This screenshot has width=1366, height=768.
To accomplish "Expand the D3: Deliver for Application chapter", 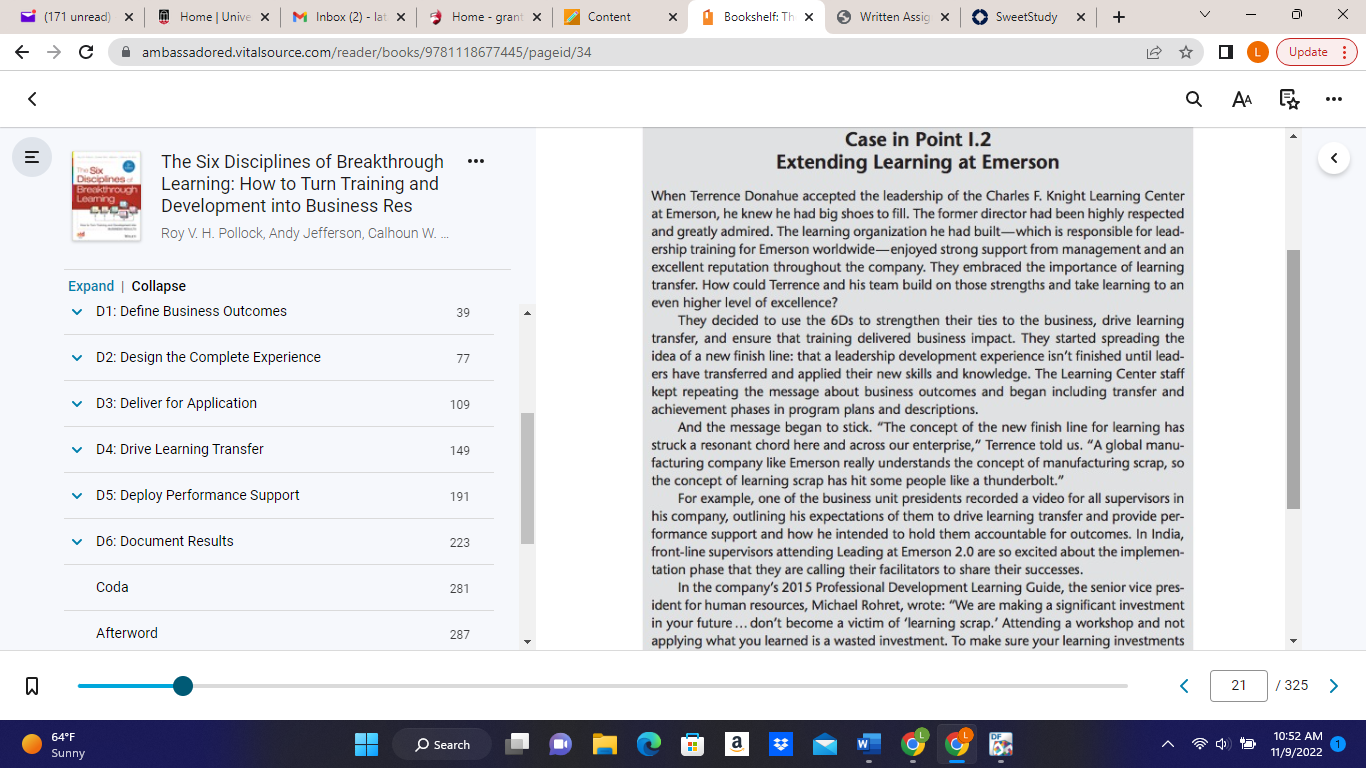I will click(x=77, y=404).
